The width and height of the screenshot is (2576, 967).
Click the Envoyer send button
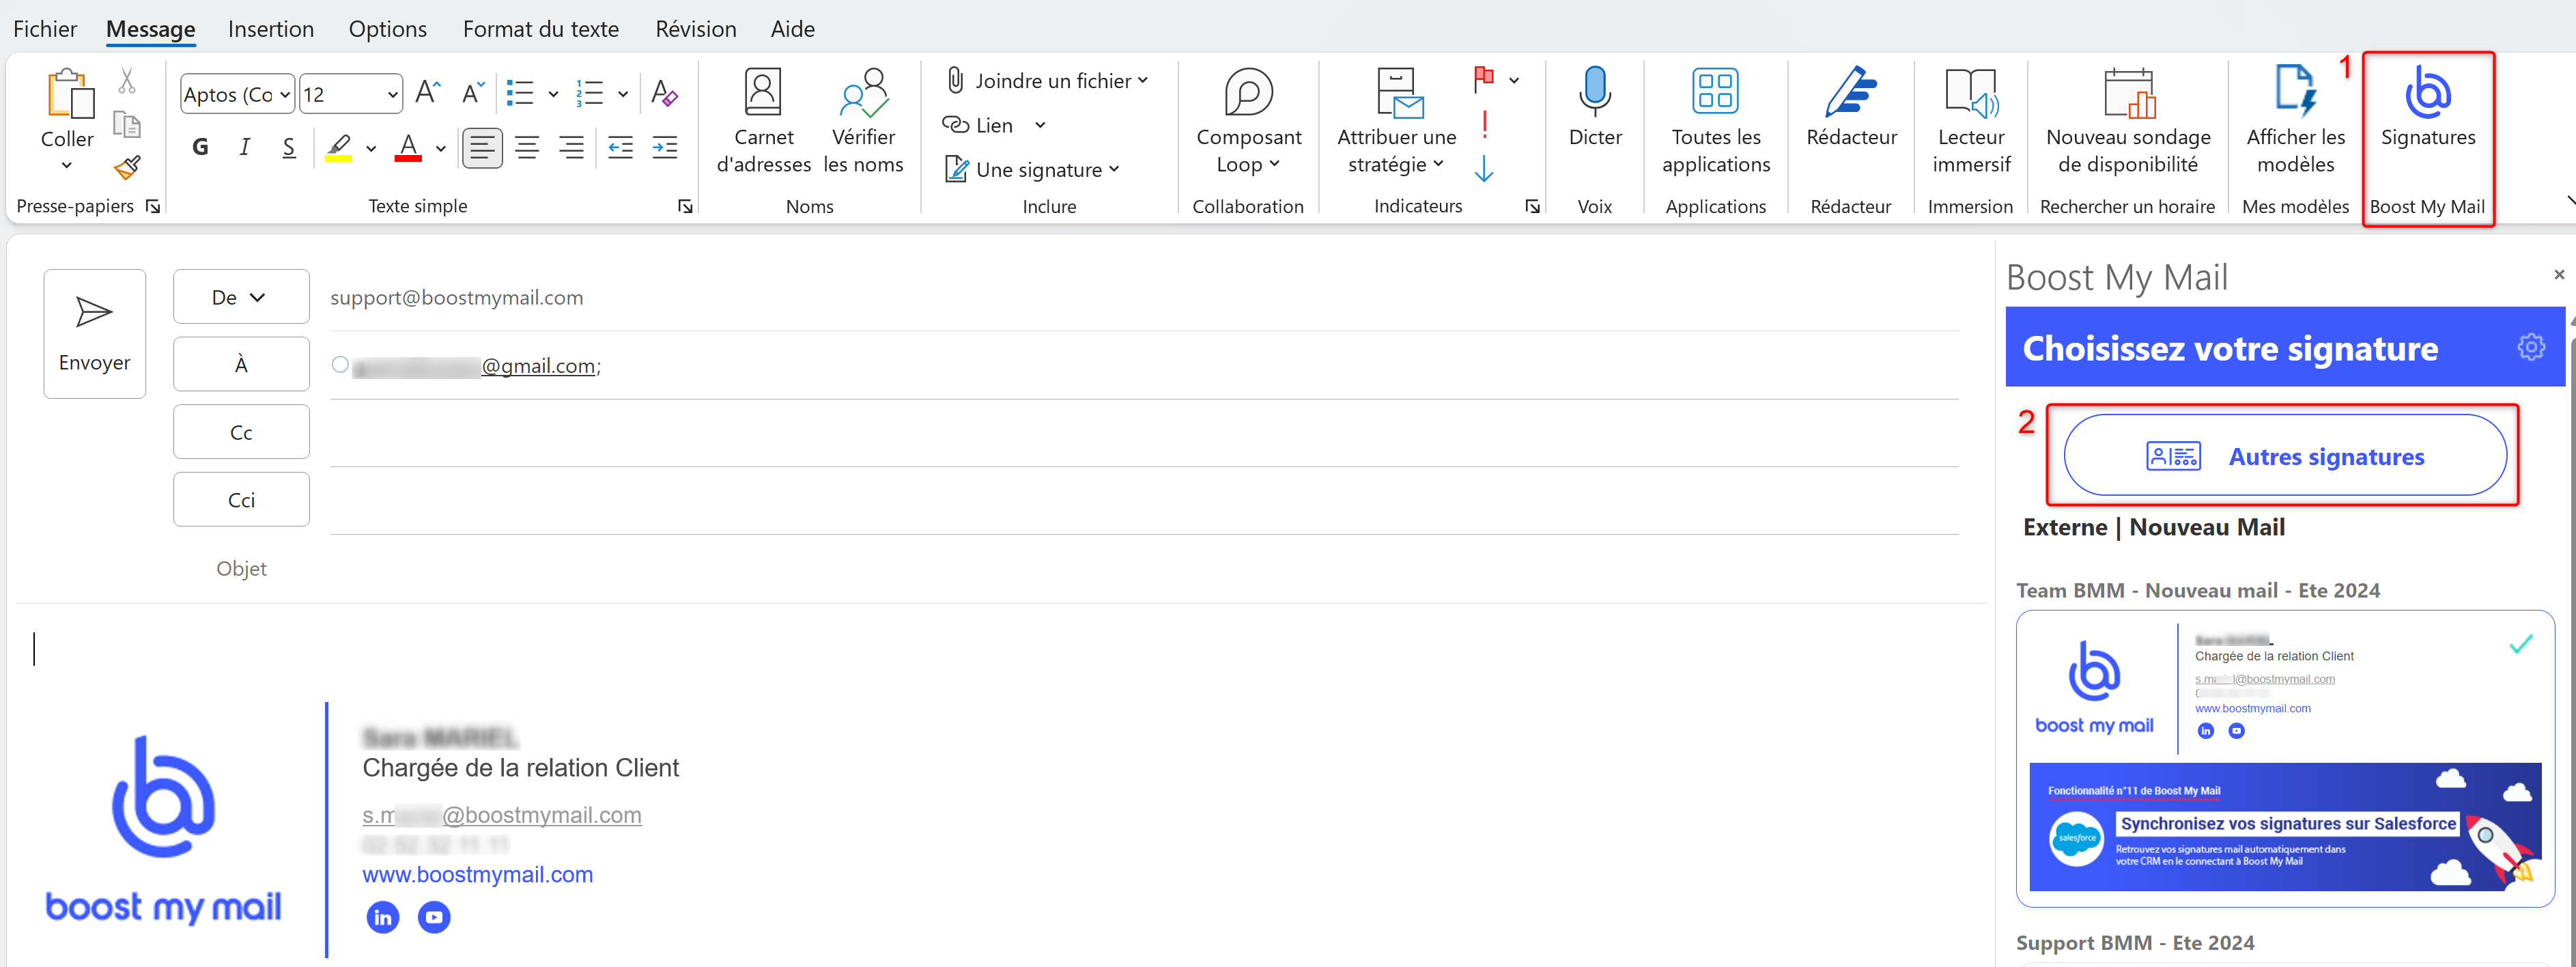[95, 334]
